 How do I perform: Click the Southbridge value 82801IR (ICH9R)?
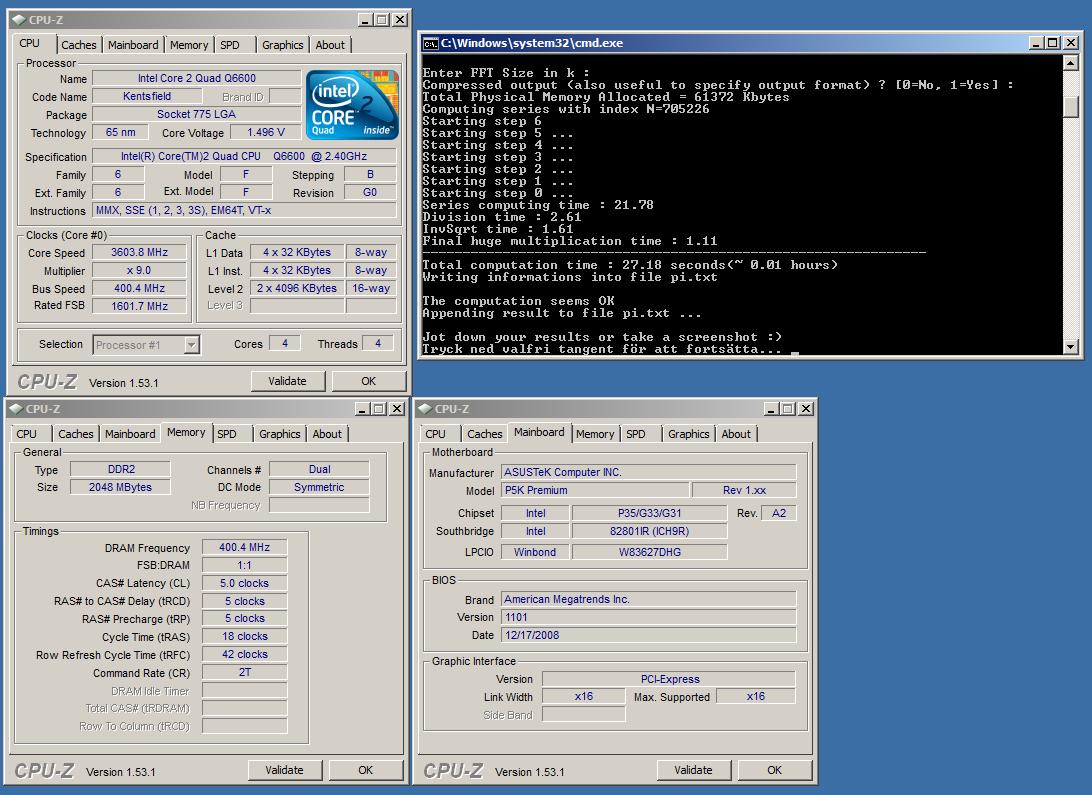point(649,531)
